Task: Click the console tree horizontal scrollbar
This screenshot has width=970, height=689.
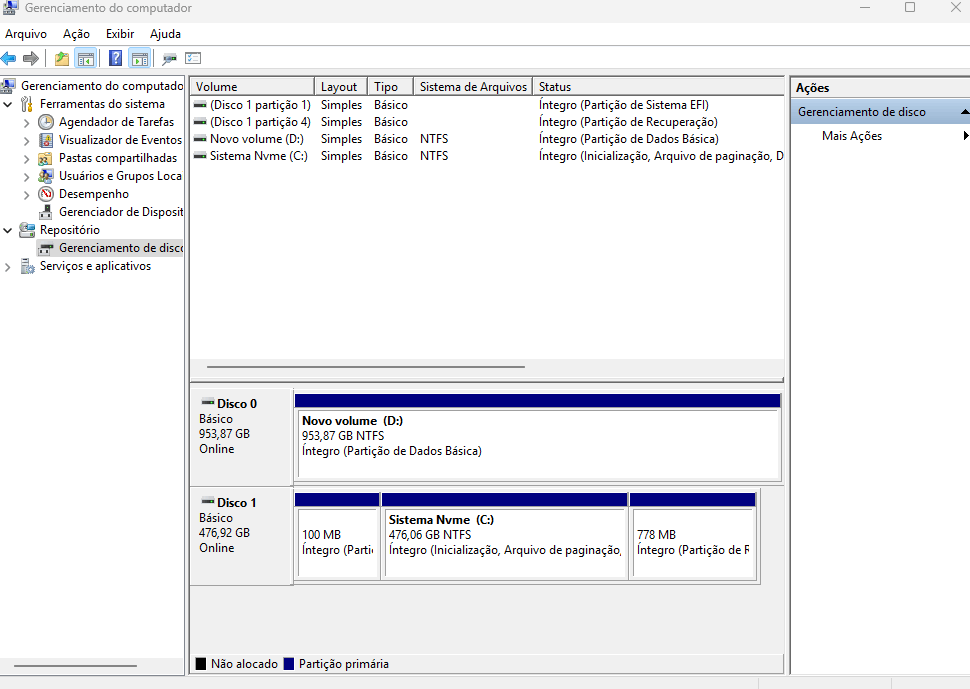Action: click(75, 666)
